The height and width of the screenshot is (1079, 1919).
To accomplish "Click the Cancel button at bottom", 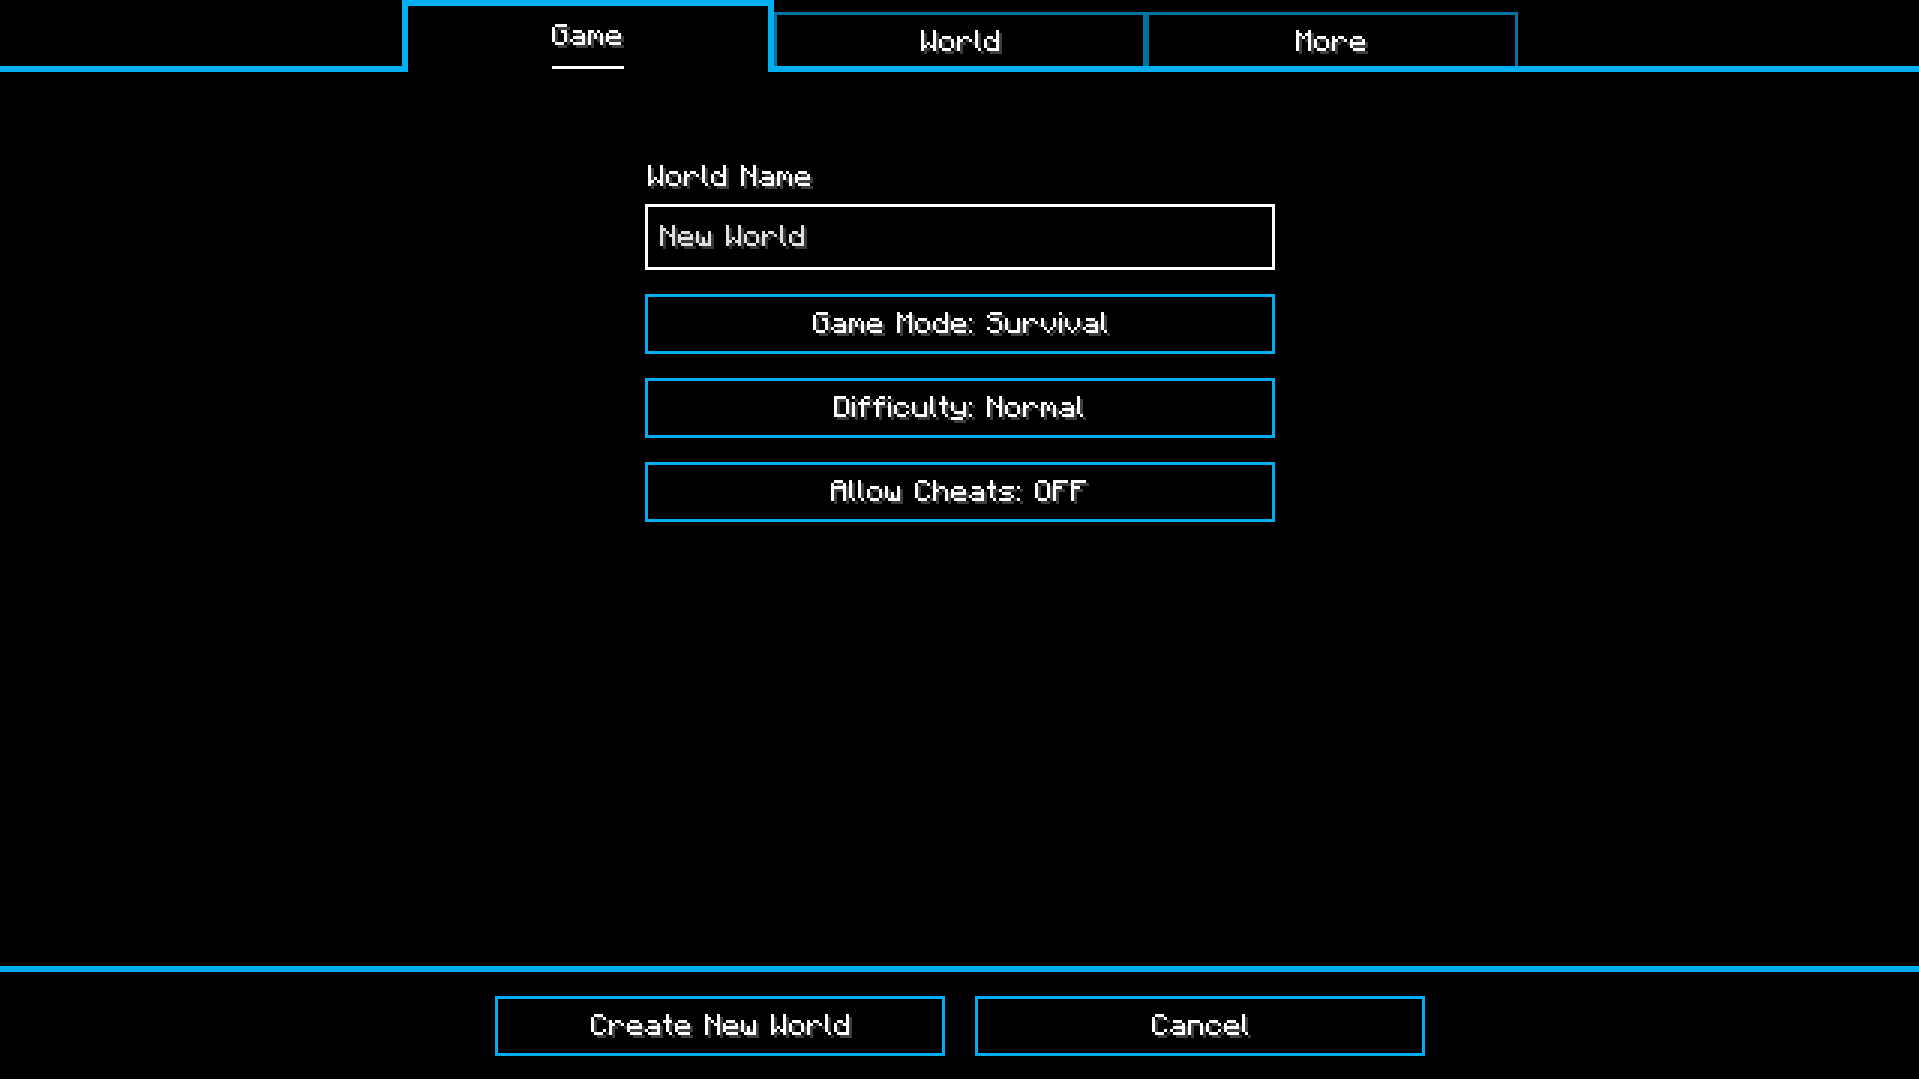I will click(1199, 1026).
